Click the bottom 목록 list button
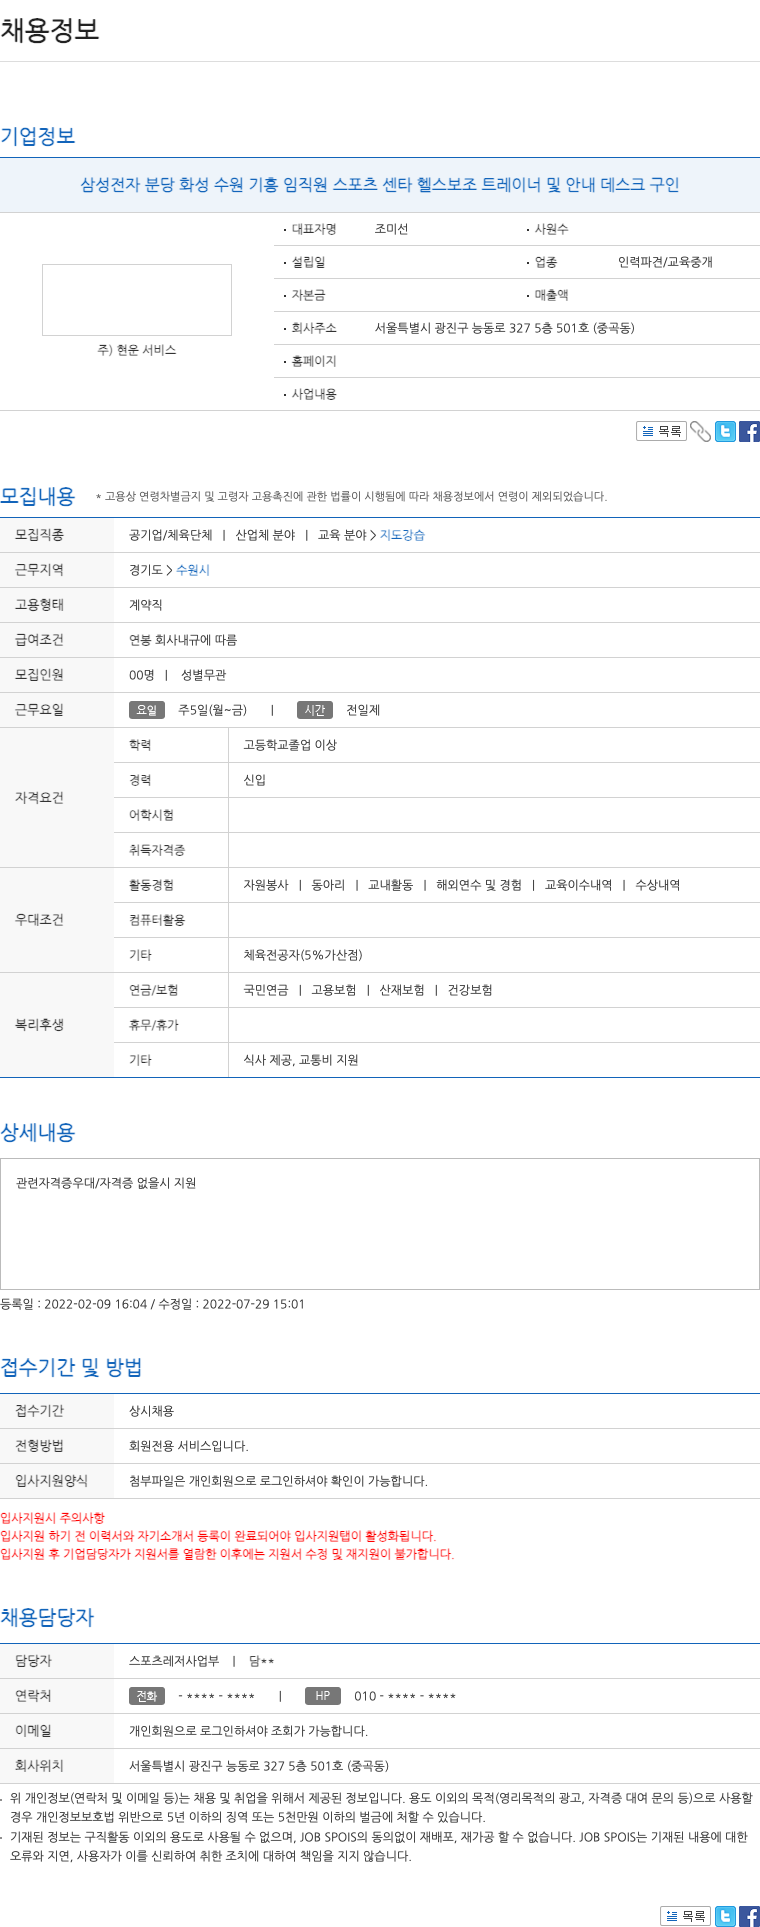The image size is (760, 1927). coord(685,1916)
